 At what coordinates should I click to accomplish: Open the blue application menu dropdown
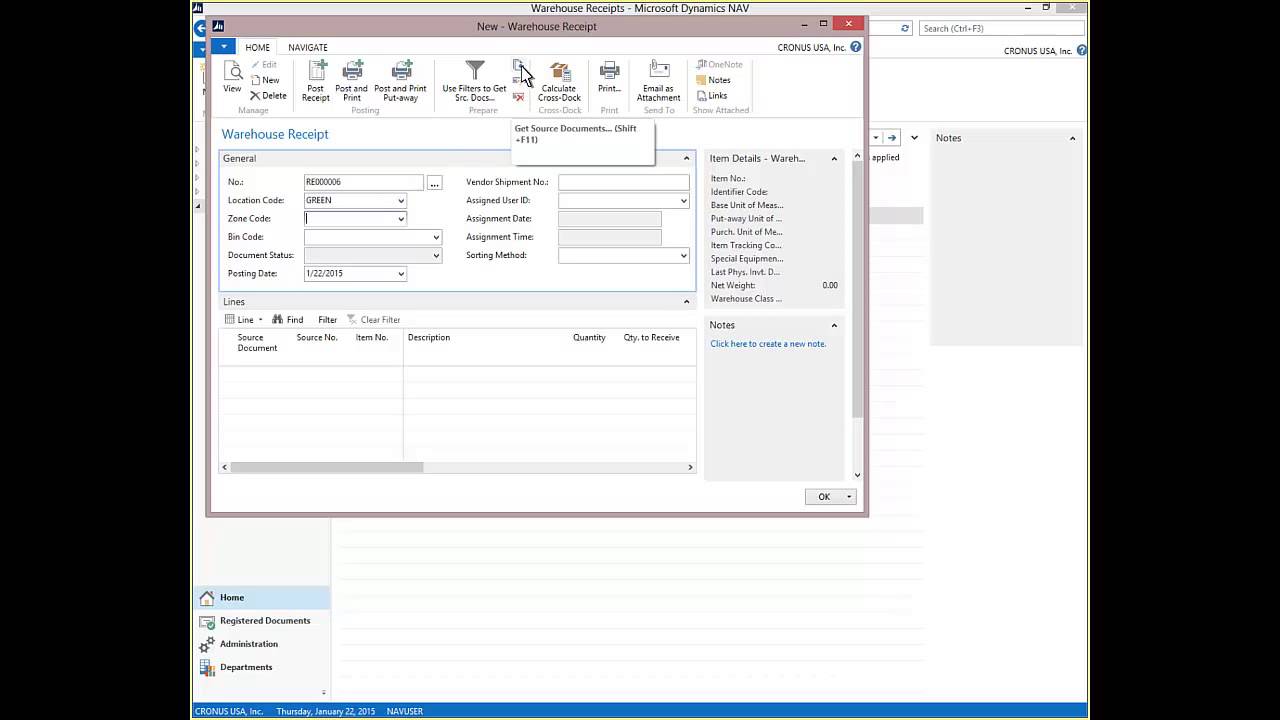[224, 47]
